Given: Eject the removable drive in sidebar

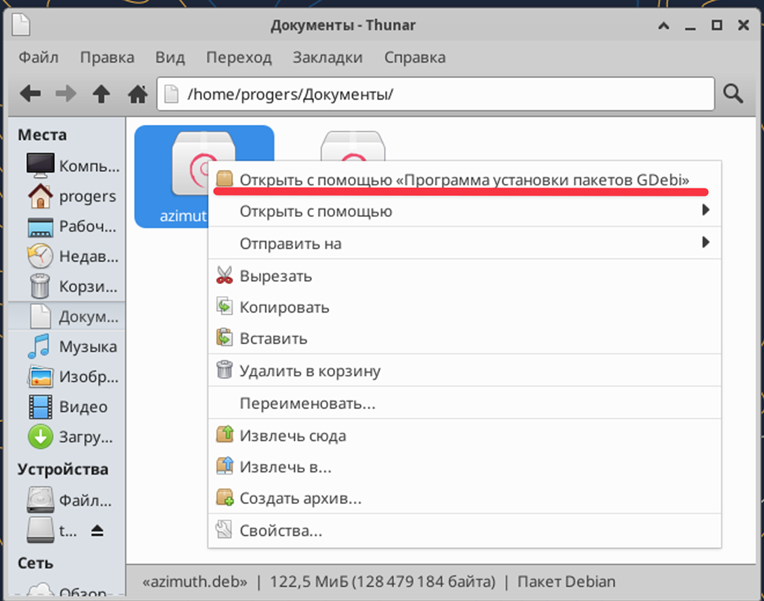Looking at the screenshot, I should pyautogui.click(x=97, y=530).
